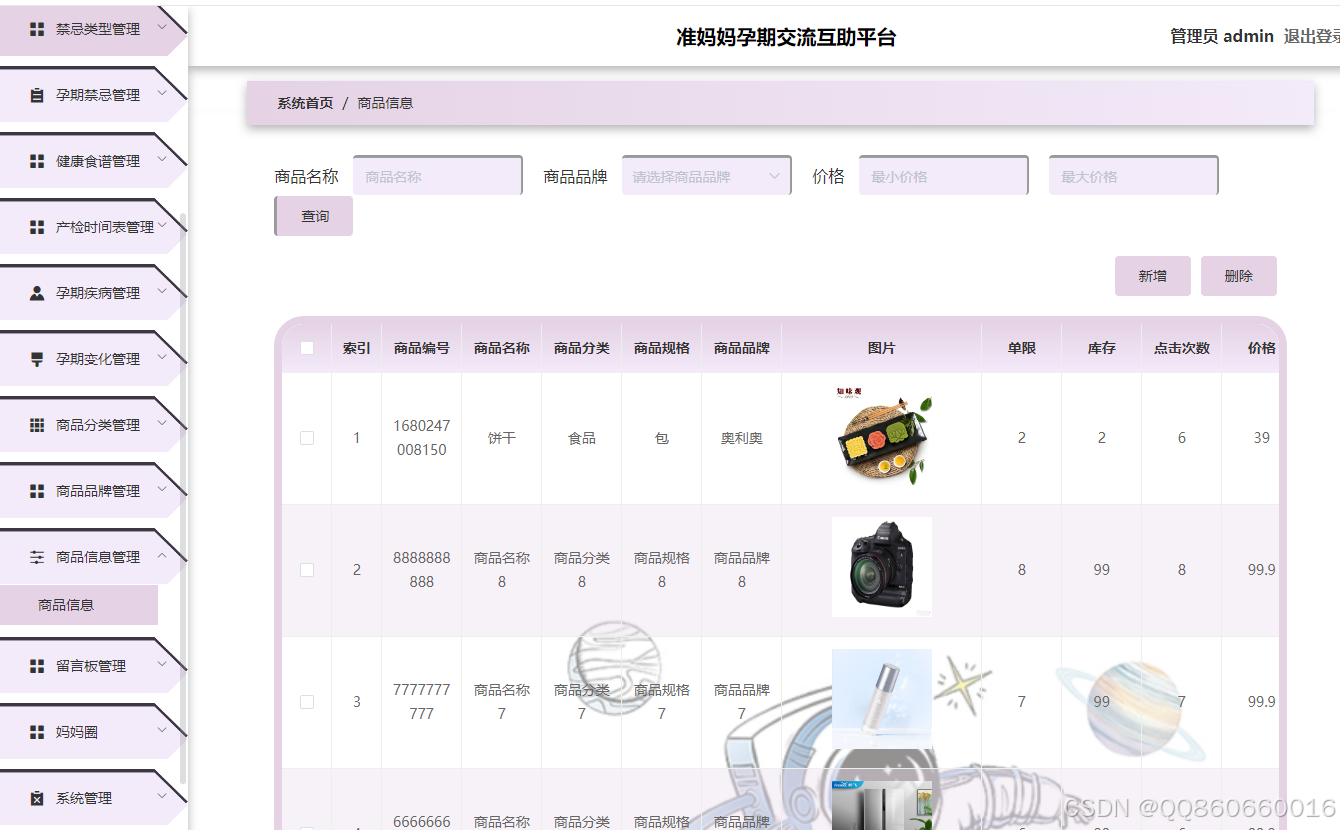
Task: Click the 商品名称 8 cell
Action: (502, 570)
